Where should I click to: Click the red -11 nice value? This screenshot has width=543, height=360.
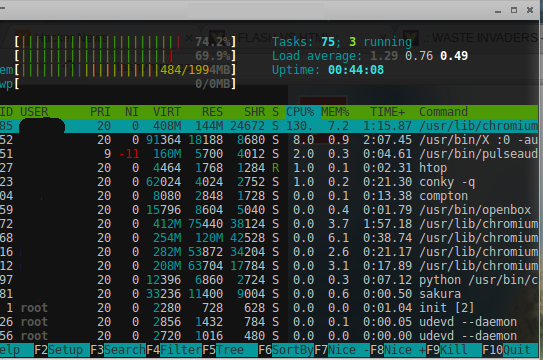129,154
